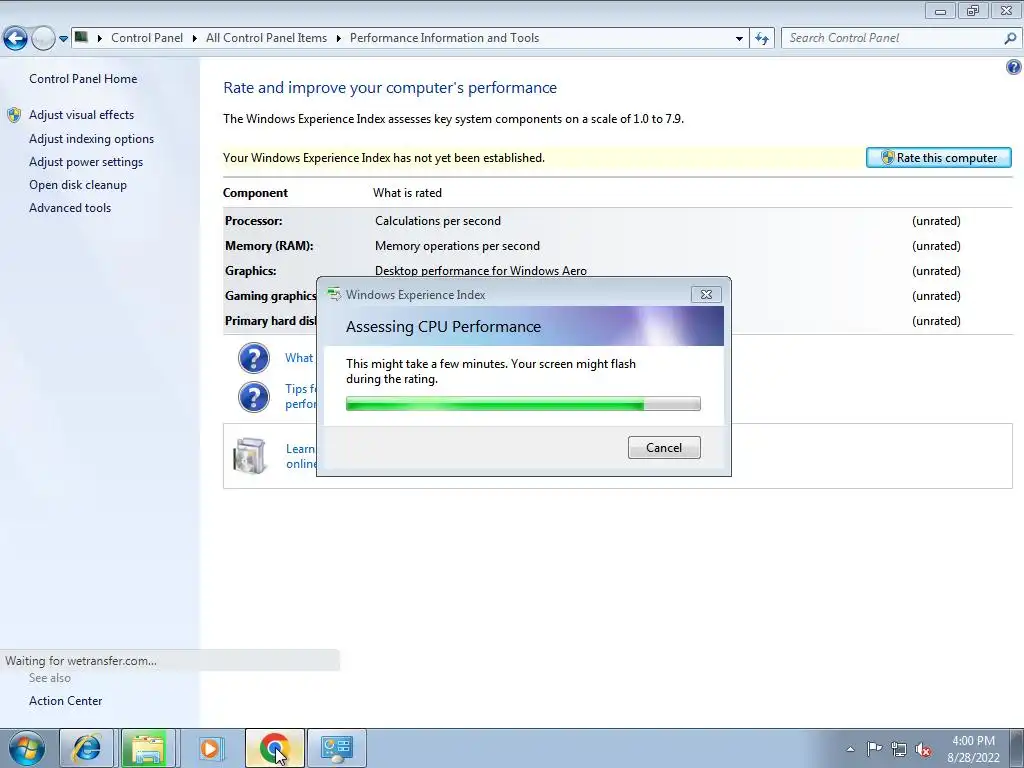Switch to Chrome in the taskbar
Image resolution: width=1024 pixels, height=768 pixels.
tap(274, 748)
